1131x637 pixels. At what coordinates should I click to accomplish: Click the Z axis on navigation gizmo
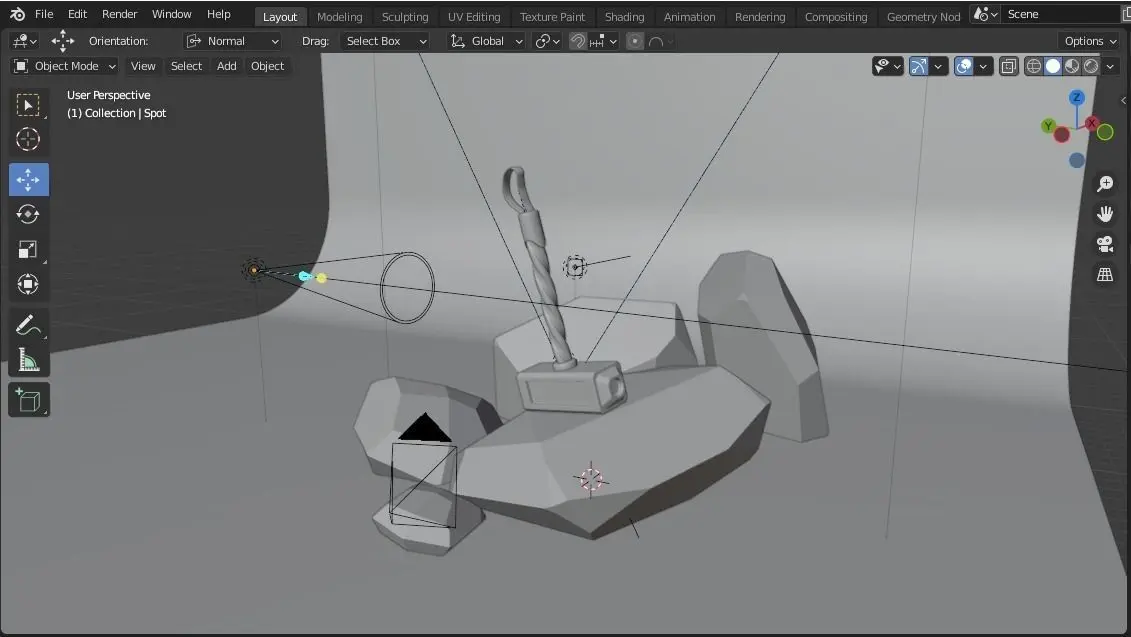click(x=1077, y=97)
